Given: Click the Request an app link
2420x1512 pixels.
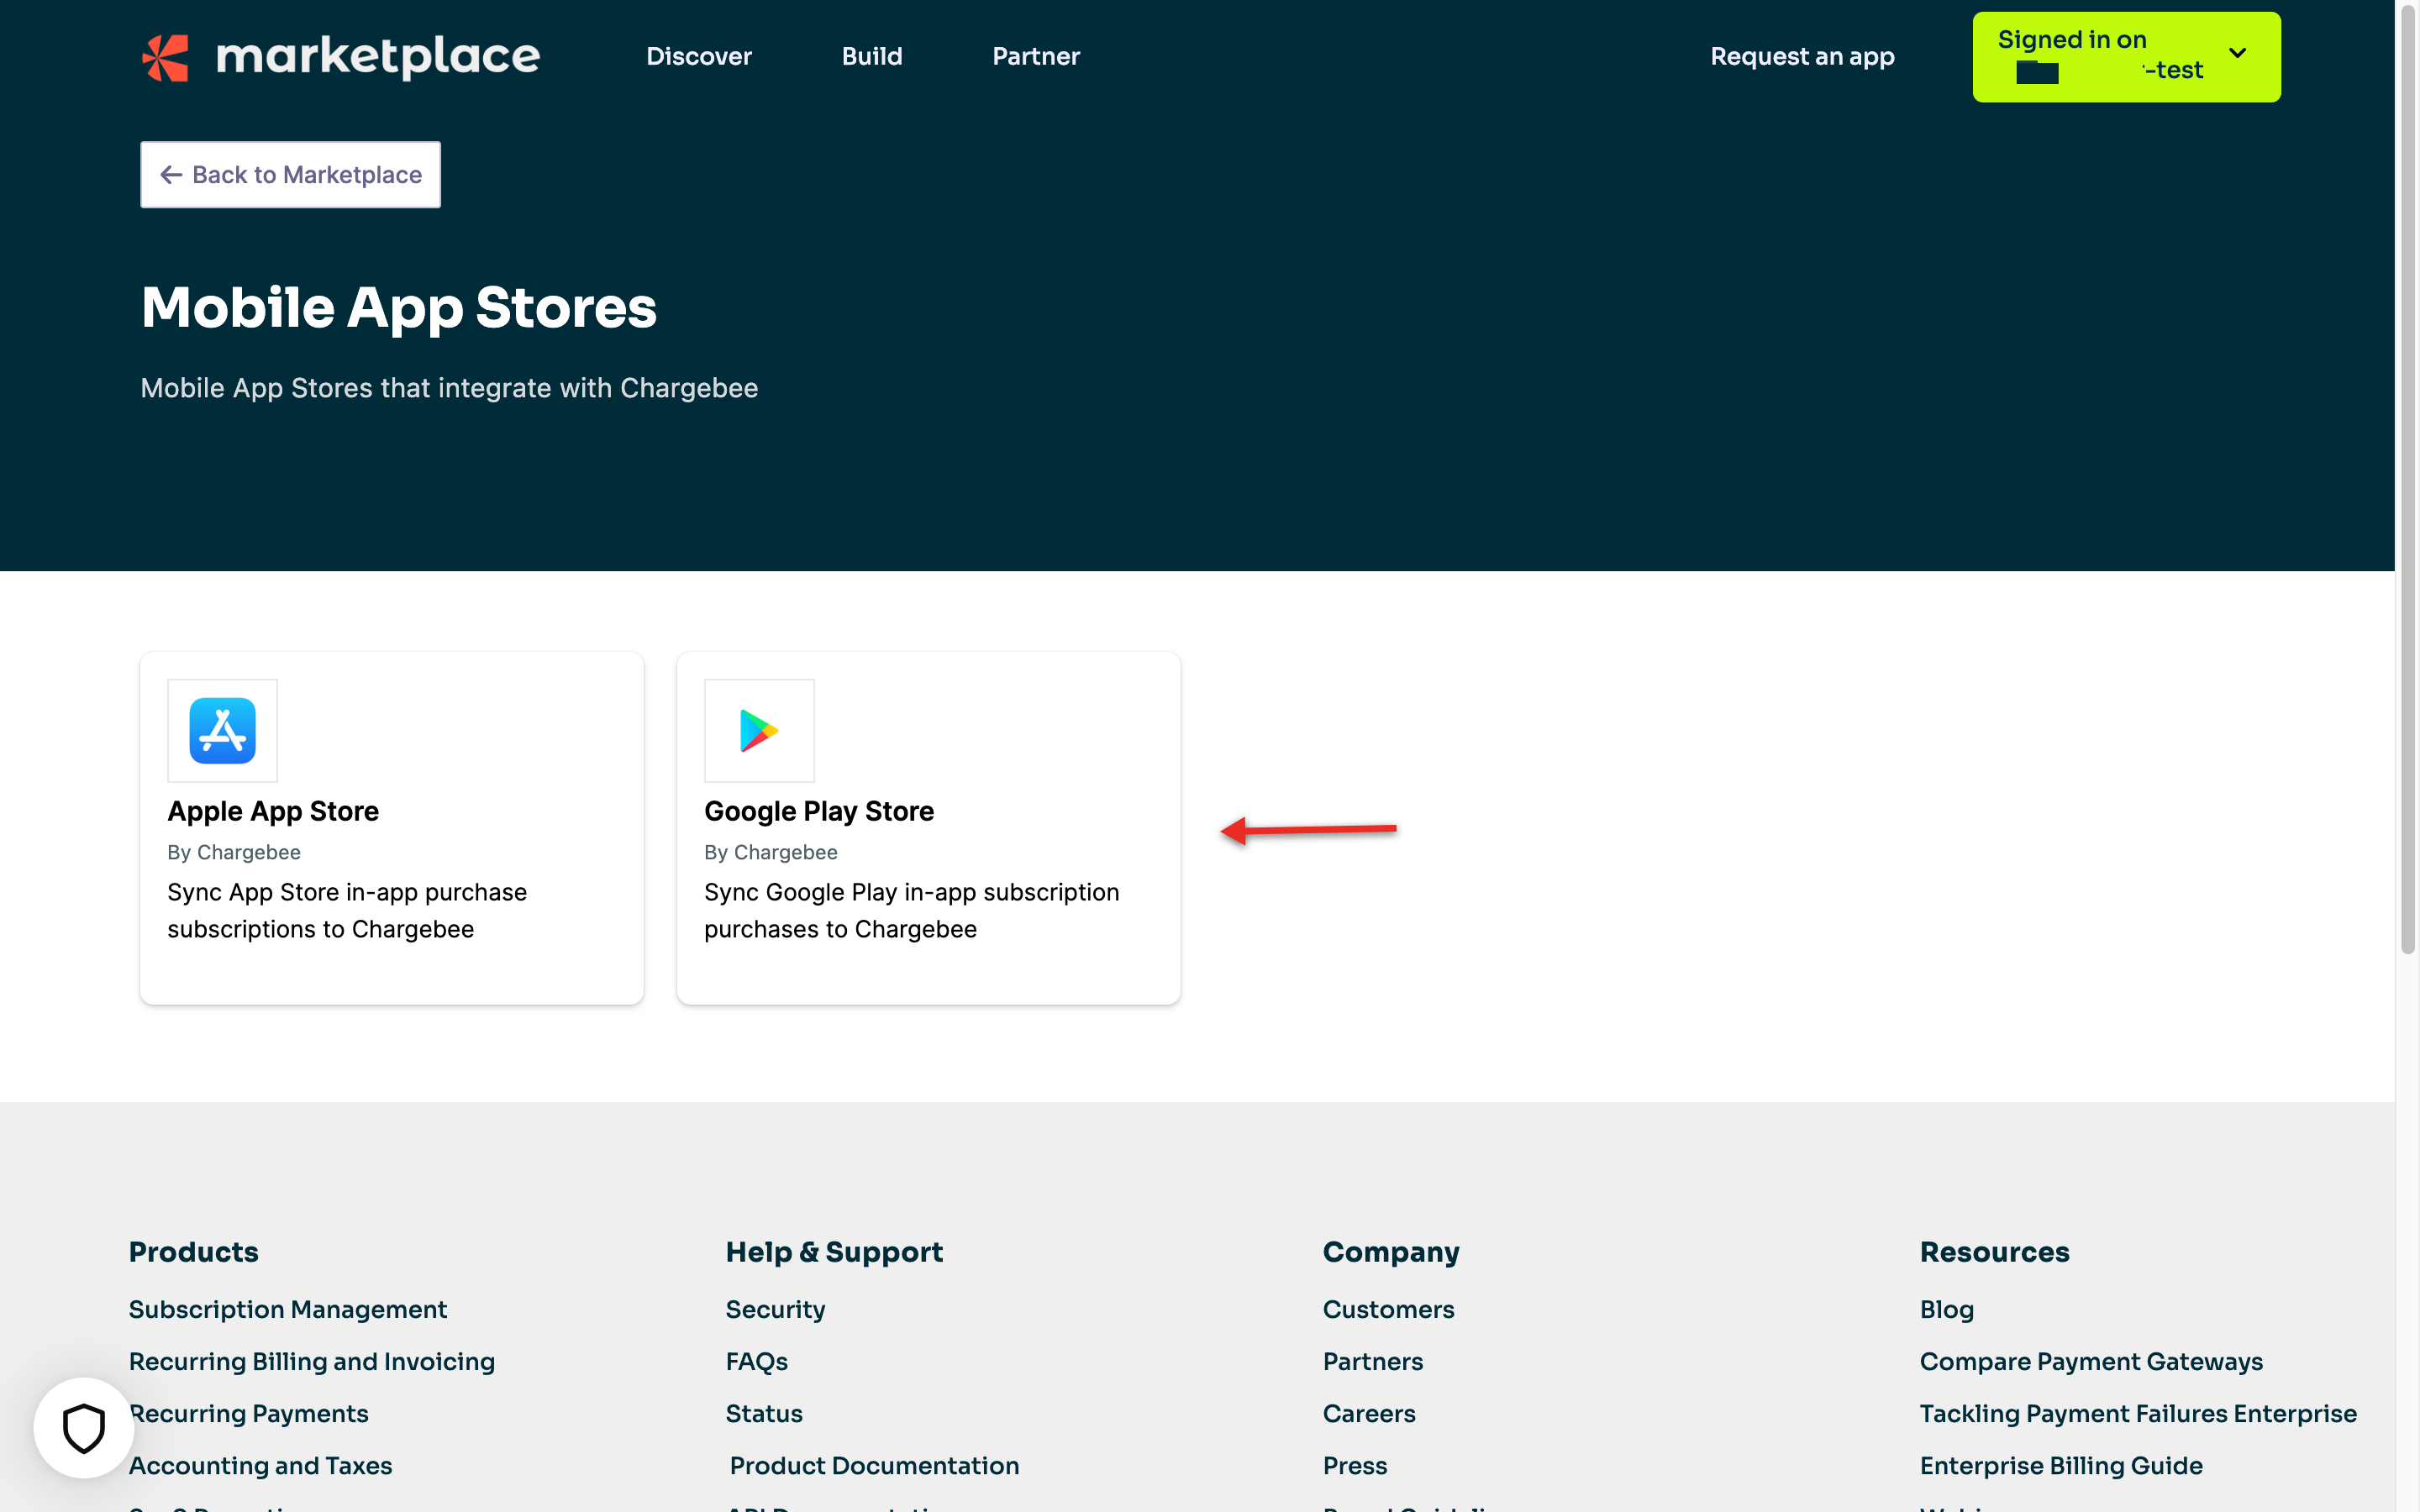Looking at the screenshot, I should 1801,57.
